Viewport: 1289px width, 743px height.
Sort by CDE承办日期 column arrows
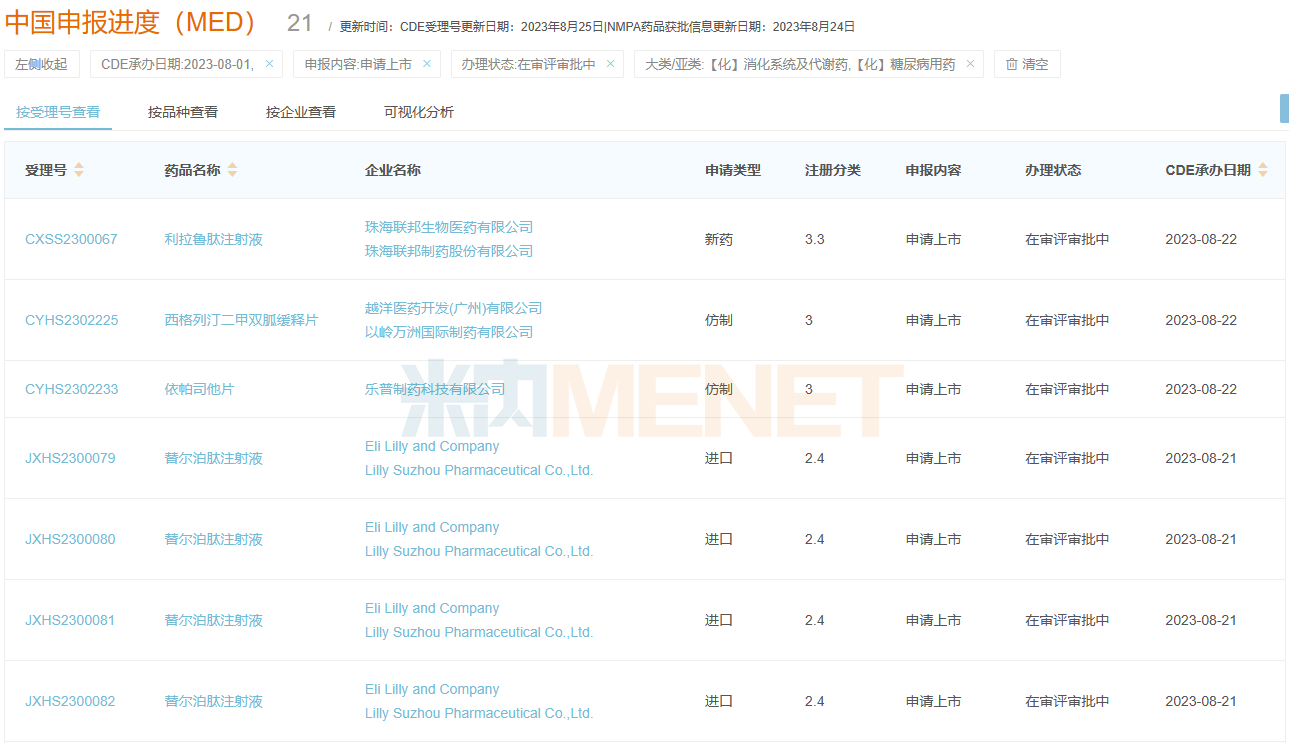pyautogui.click(x=1262, y=170)
